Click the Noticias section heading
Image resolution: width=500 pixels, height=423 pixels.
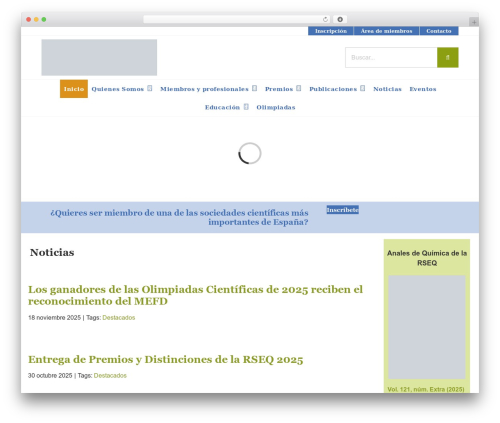coord(52,252)
